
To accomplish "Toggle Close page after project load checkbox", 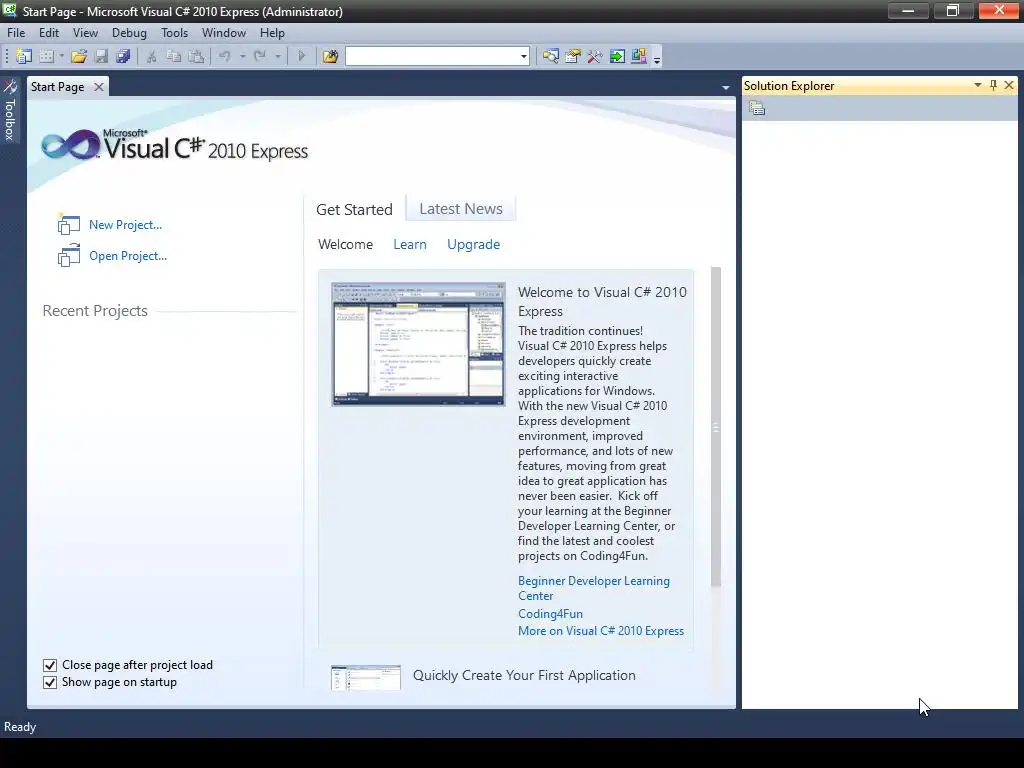I will 50,665.
